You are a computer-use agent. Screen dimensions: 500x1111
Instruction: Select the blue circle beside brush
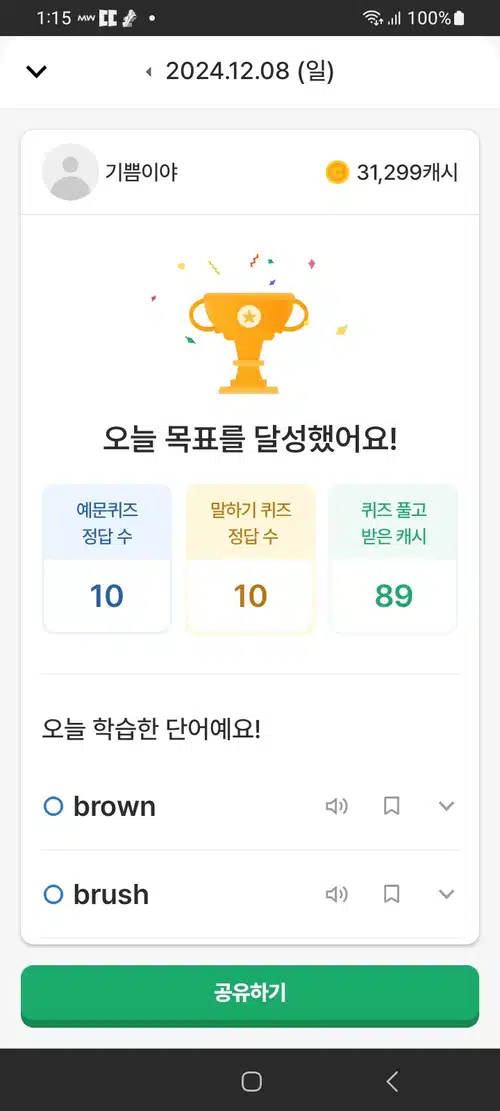[54, 895]
